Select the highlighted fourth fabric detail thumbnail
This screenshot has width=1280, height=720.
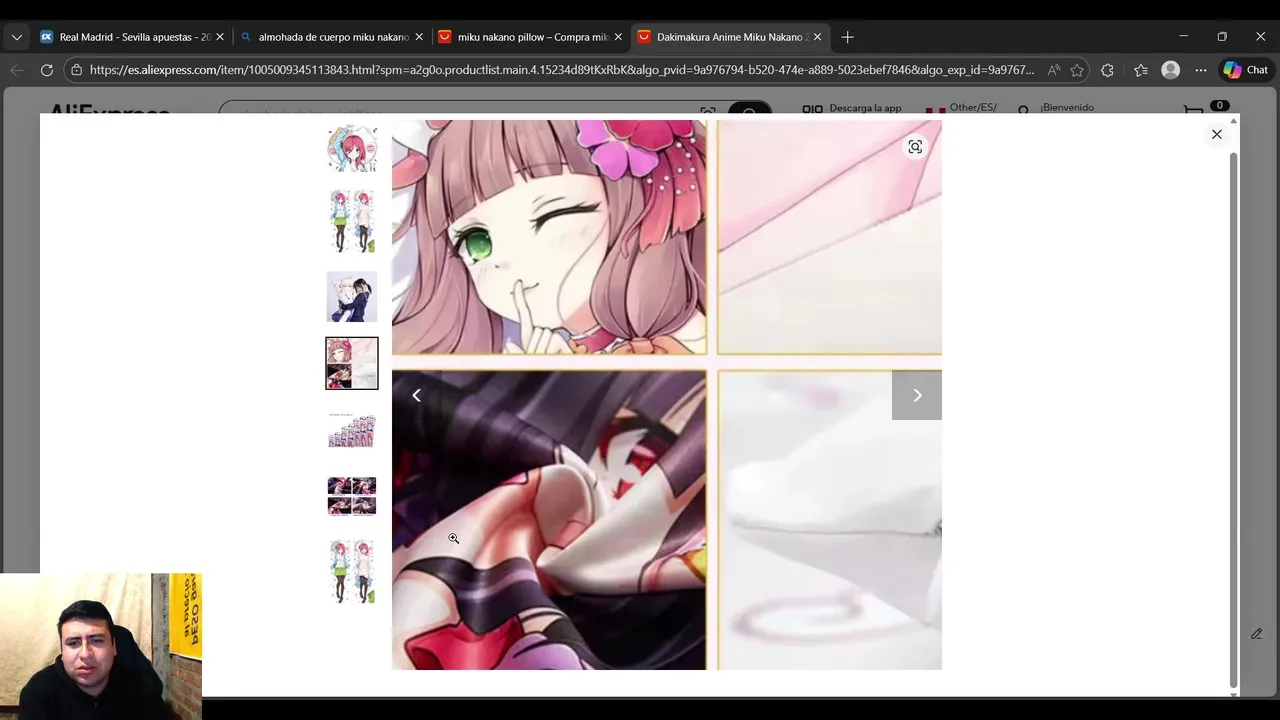click(352, 363)
